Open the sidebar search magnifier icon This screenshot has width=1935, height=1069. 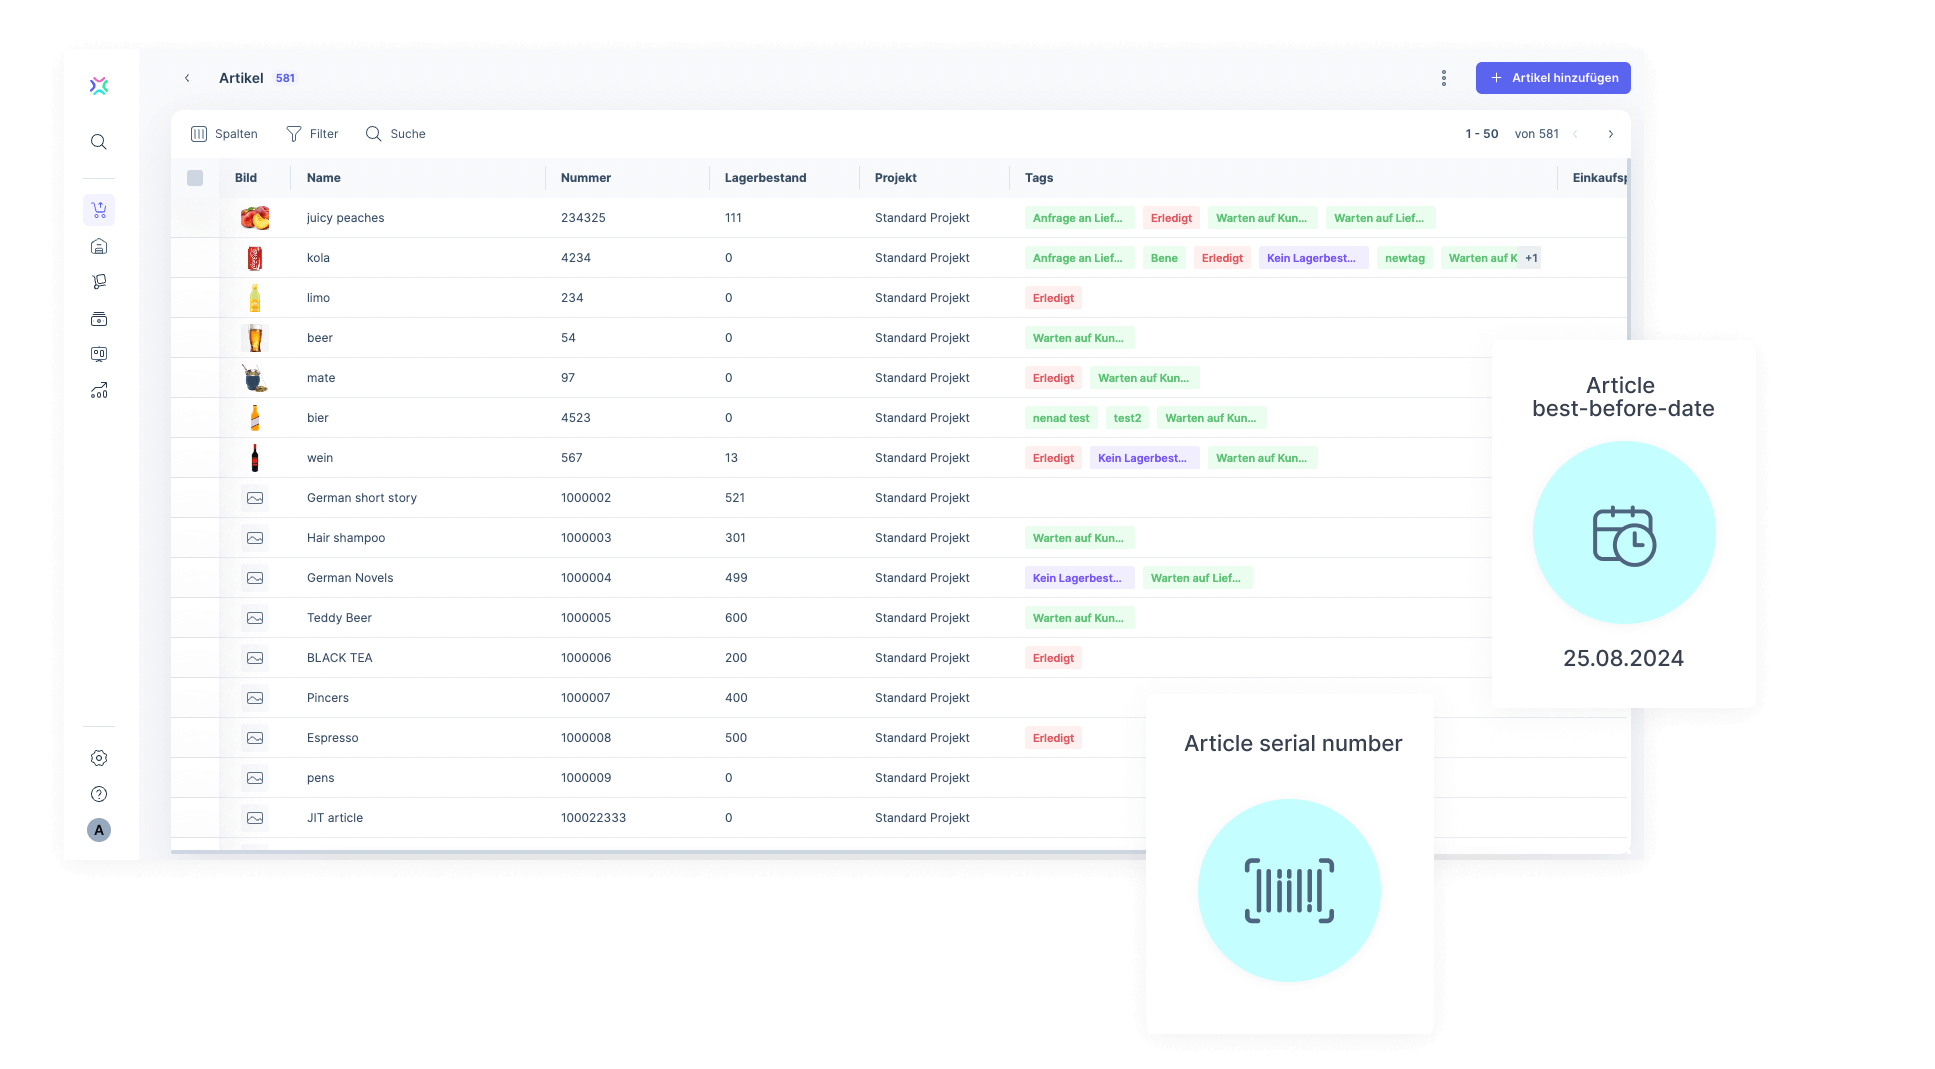tap(99, 142)
